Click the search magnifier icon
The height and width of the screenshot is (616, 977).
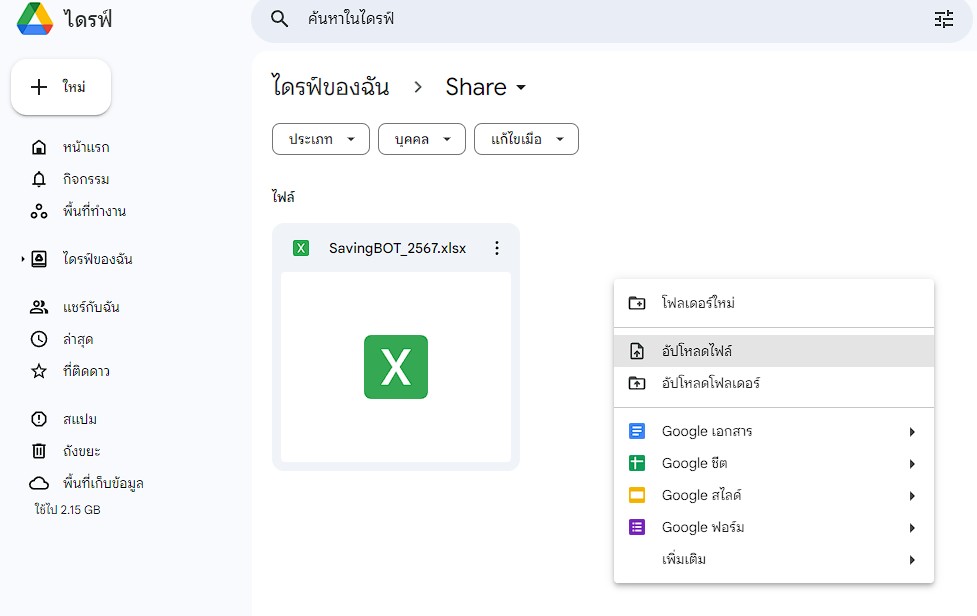281,19
